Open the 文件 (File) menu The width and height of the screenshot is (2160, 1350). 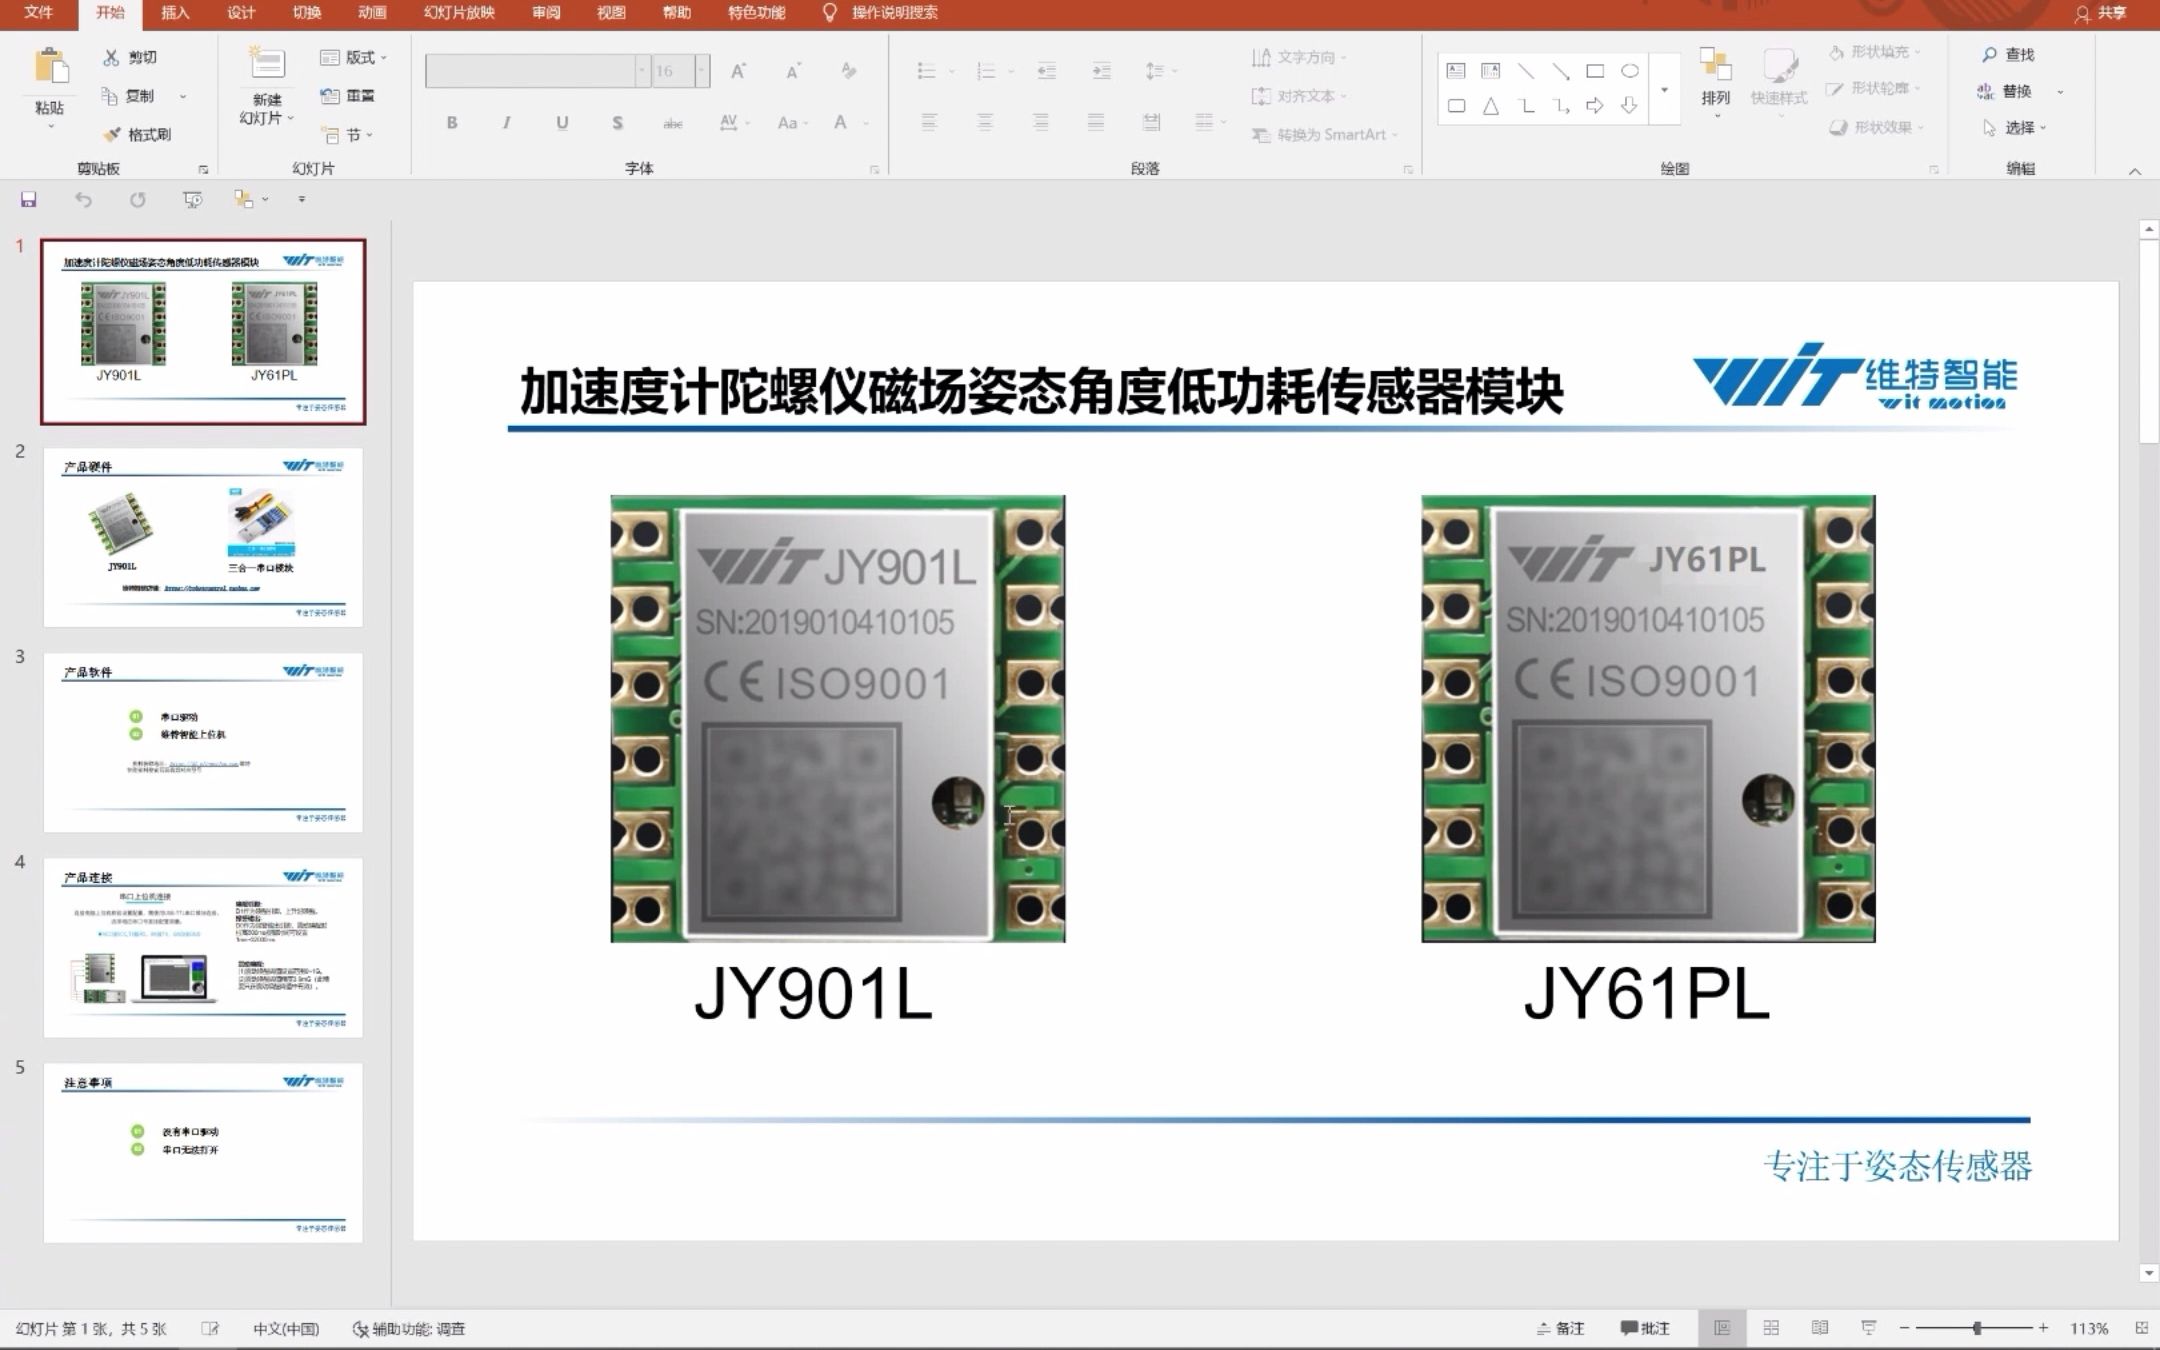tap(38, 13)
